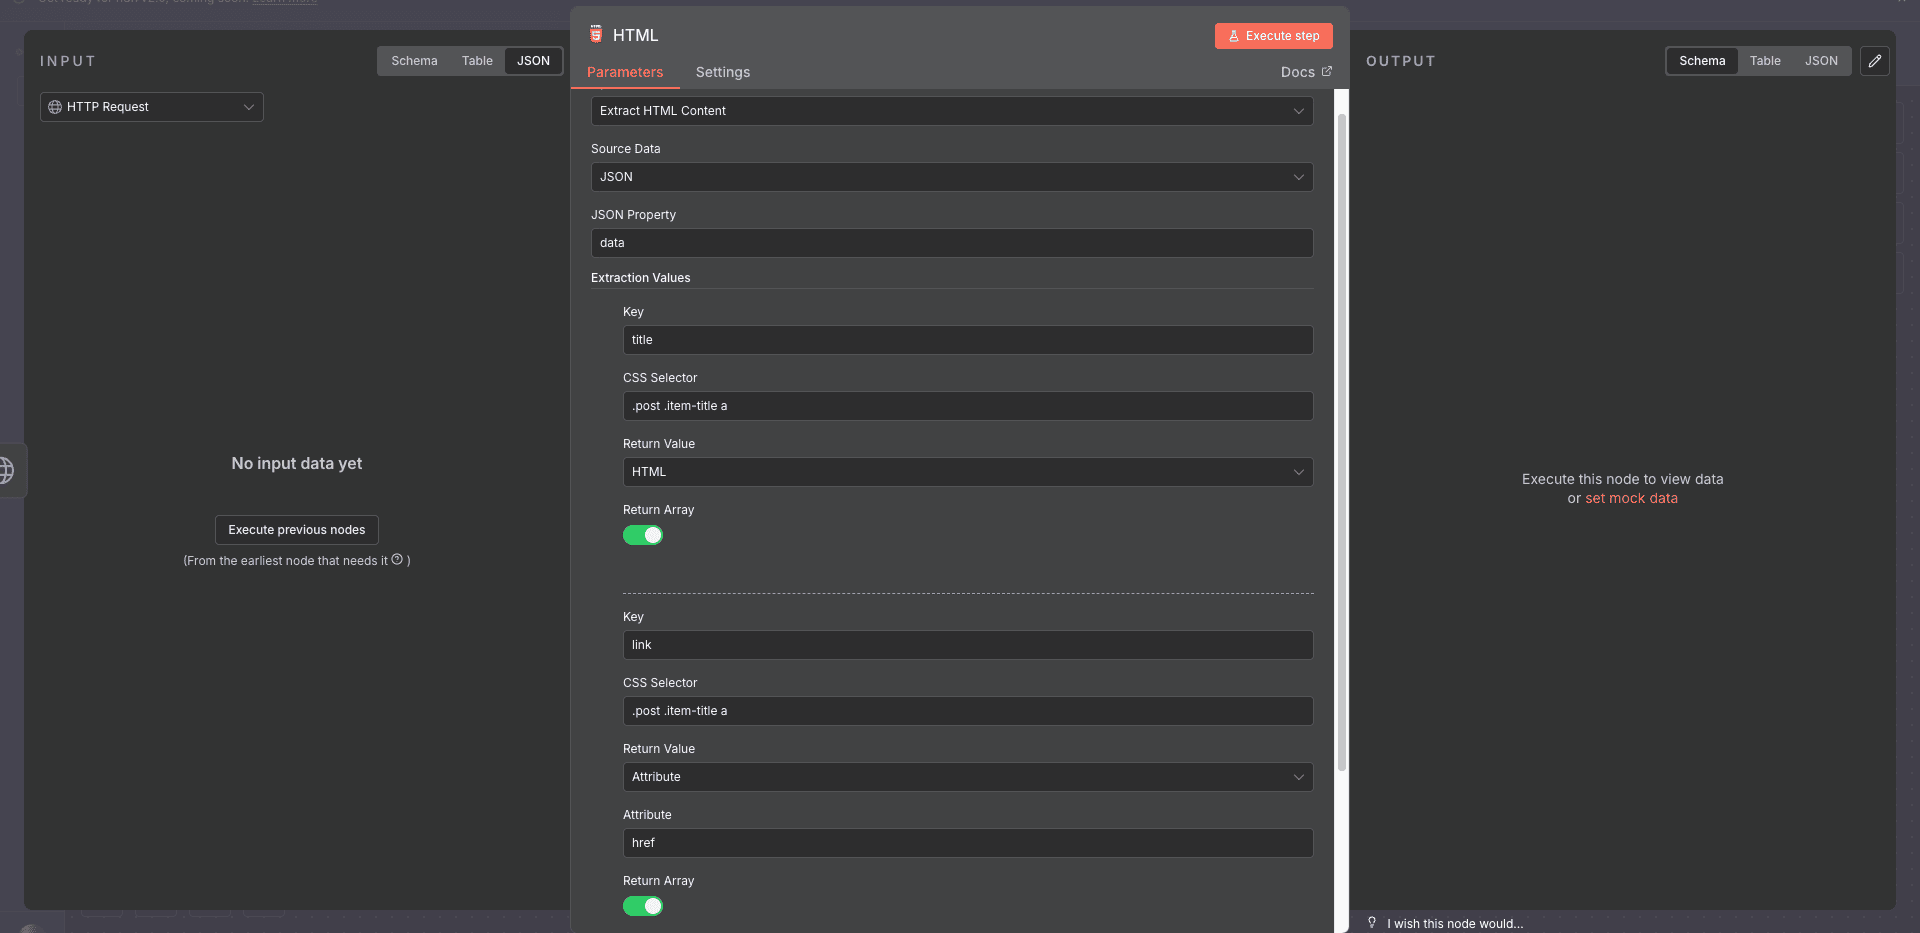The height and width of the screenshot is (933, 1920).
Task: Click the No input data yet text
Action: click(297, 463)
